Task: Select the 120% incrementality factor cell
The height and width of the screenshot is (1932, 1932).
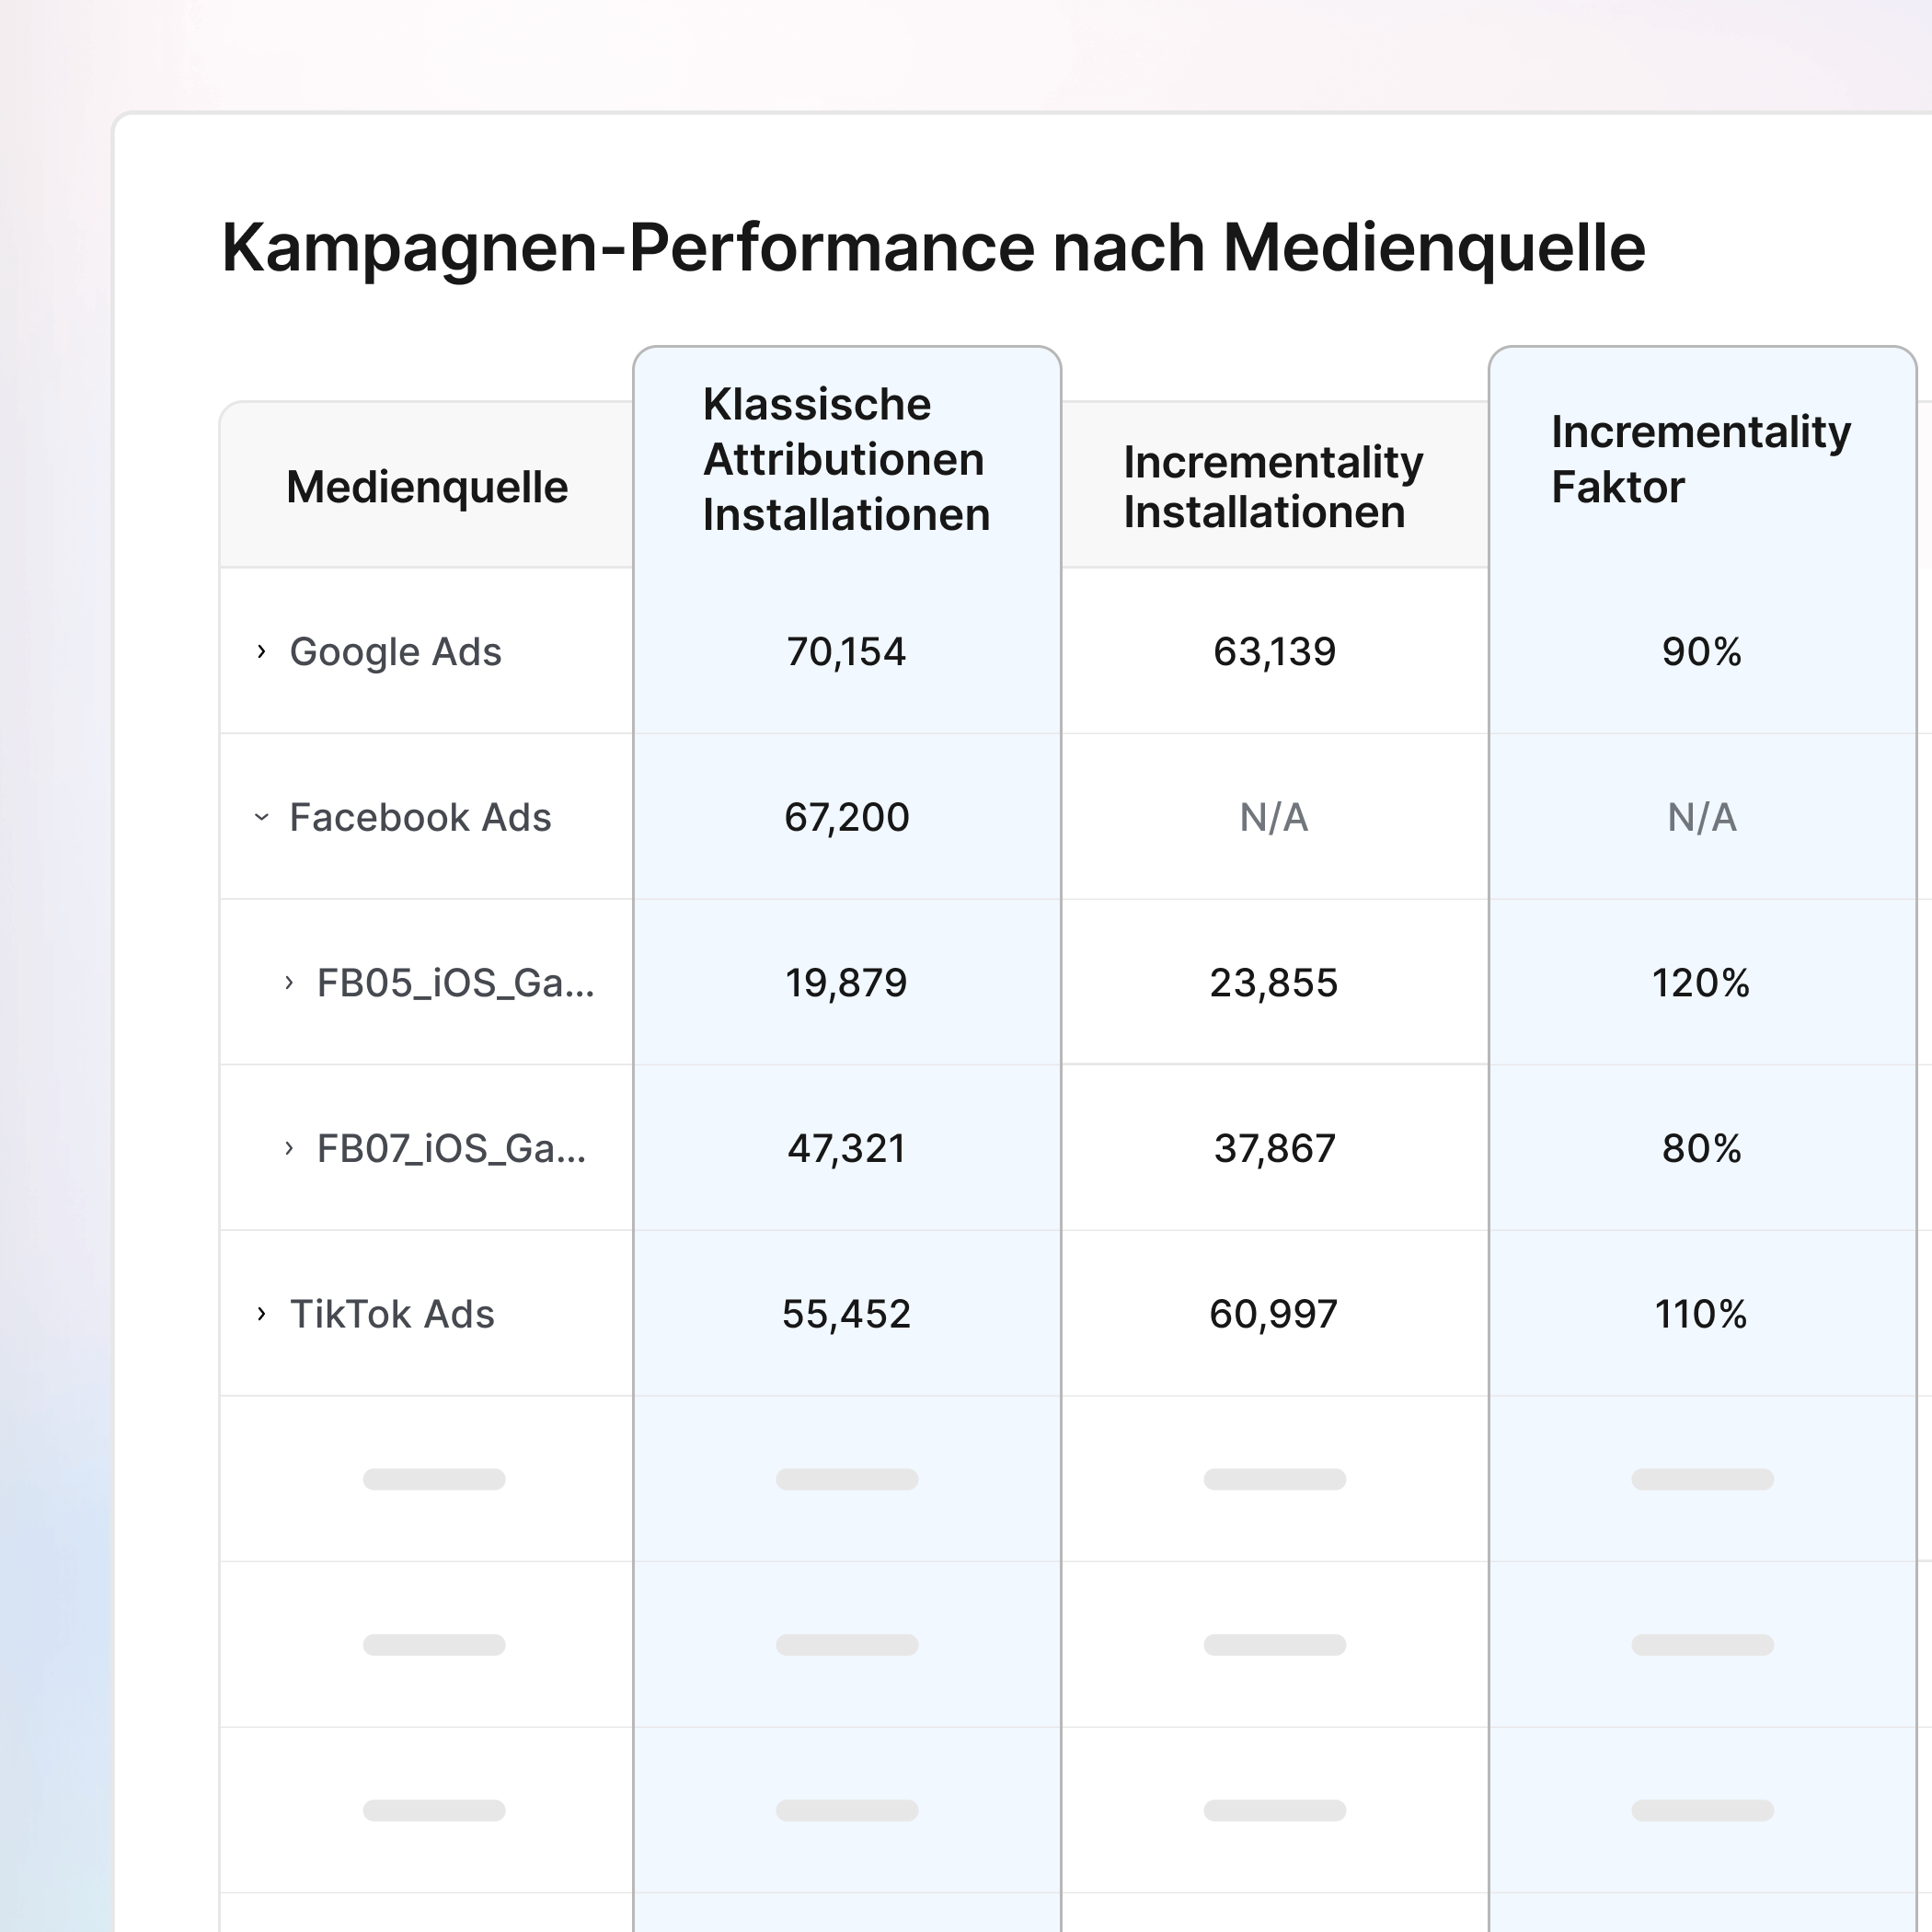Action: point(1700,983)
